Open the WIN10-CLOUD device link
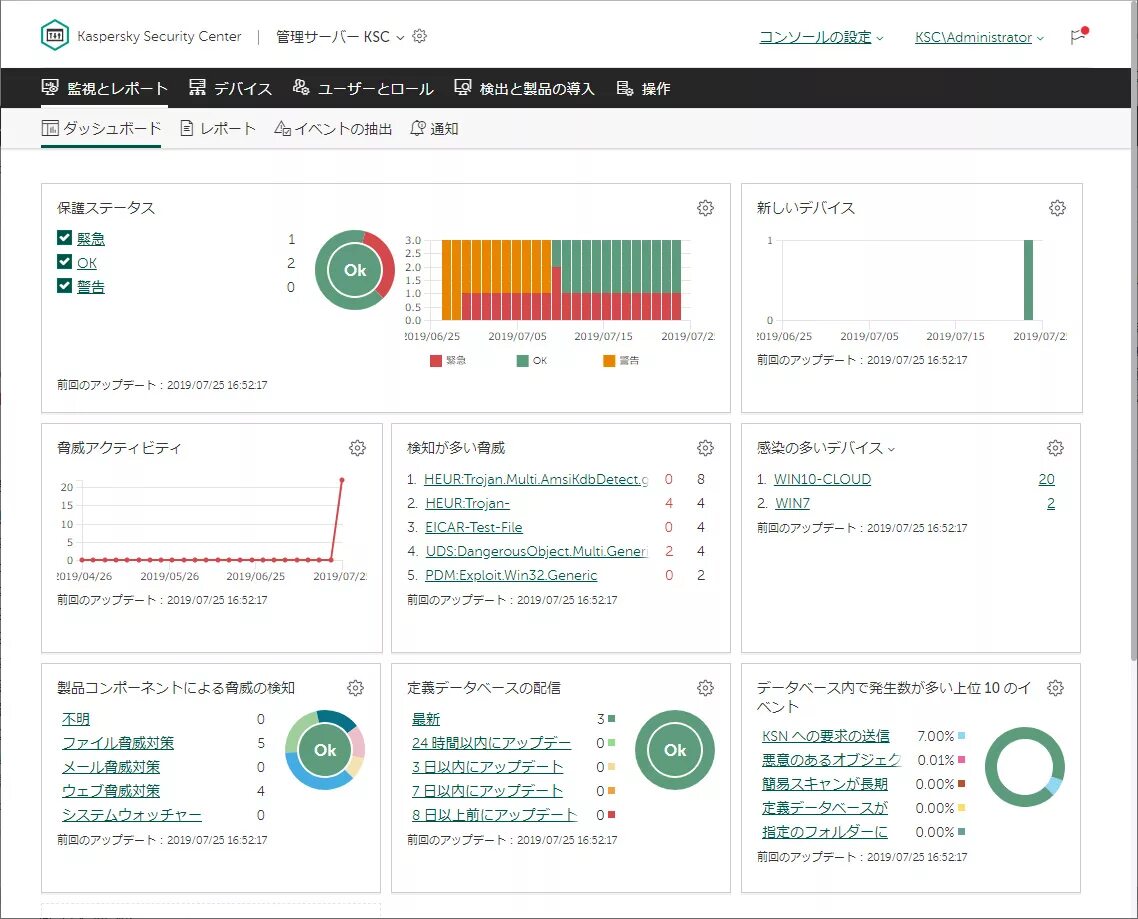Screen dimensions: 1138x919 (x=822, y=479)
